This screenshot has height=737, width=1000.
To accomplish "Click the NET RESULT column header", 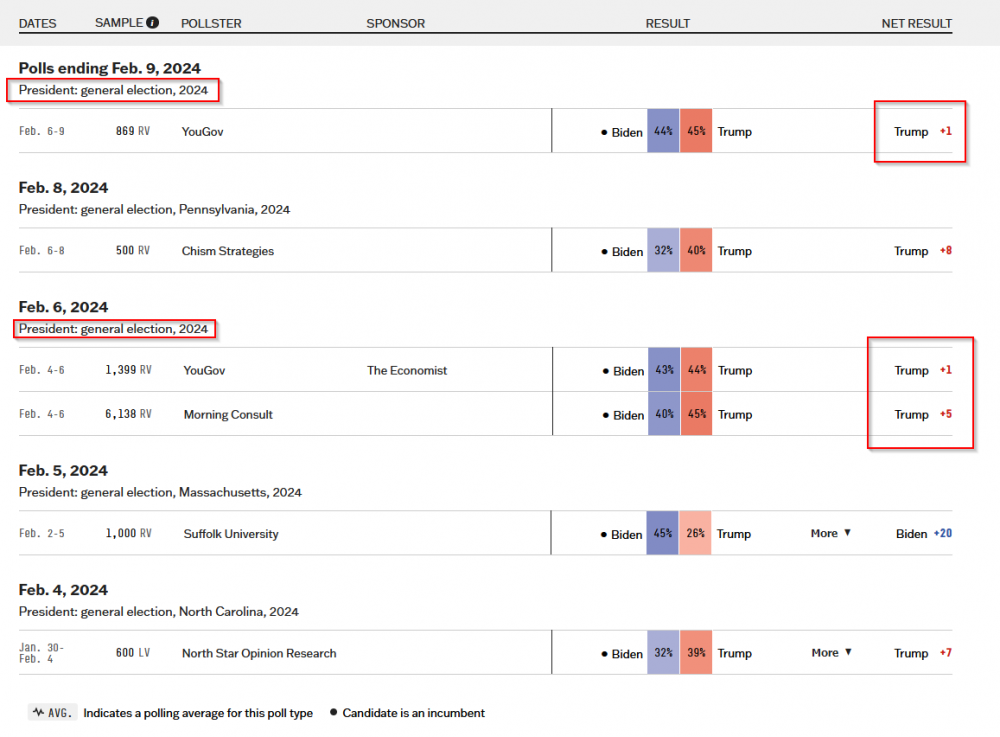I will pos(916,23).
